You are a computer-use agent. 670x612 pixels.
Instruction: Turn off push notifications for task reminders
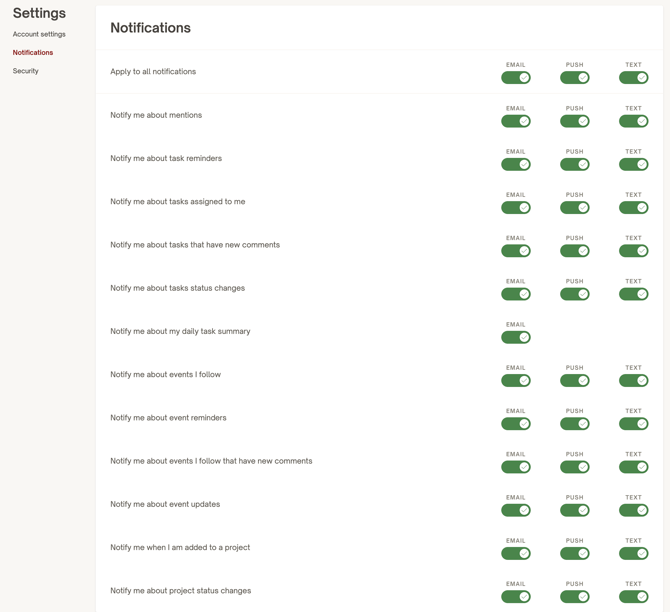[575, 164]
